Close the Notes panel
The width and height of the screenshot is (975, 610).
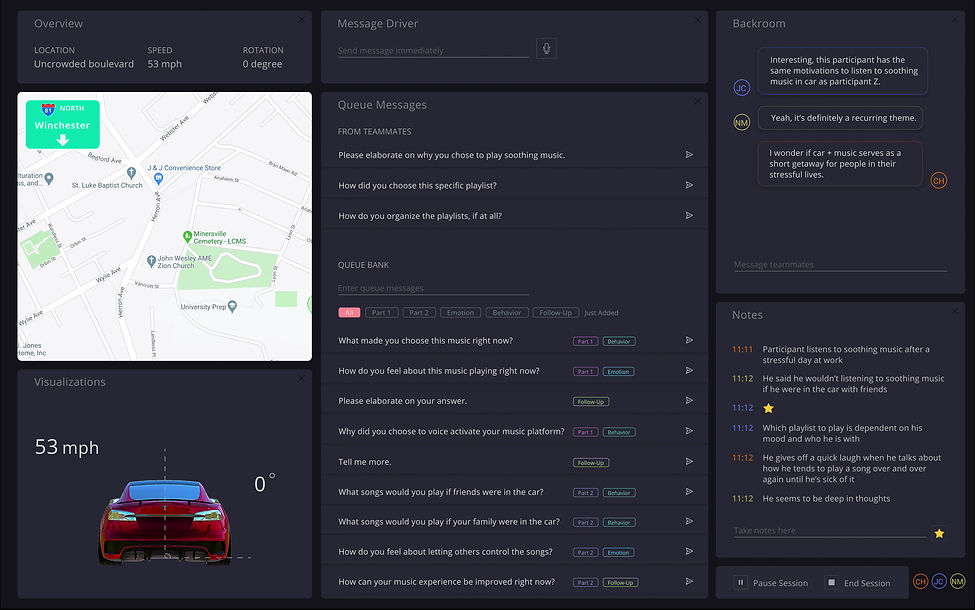(955, 311)
